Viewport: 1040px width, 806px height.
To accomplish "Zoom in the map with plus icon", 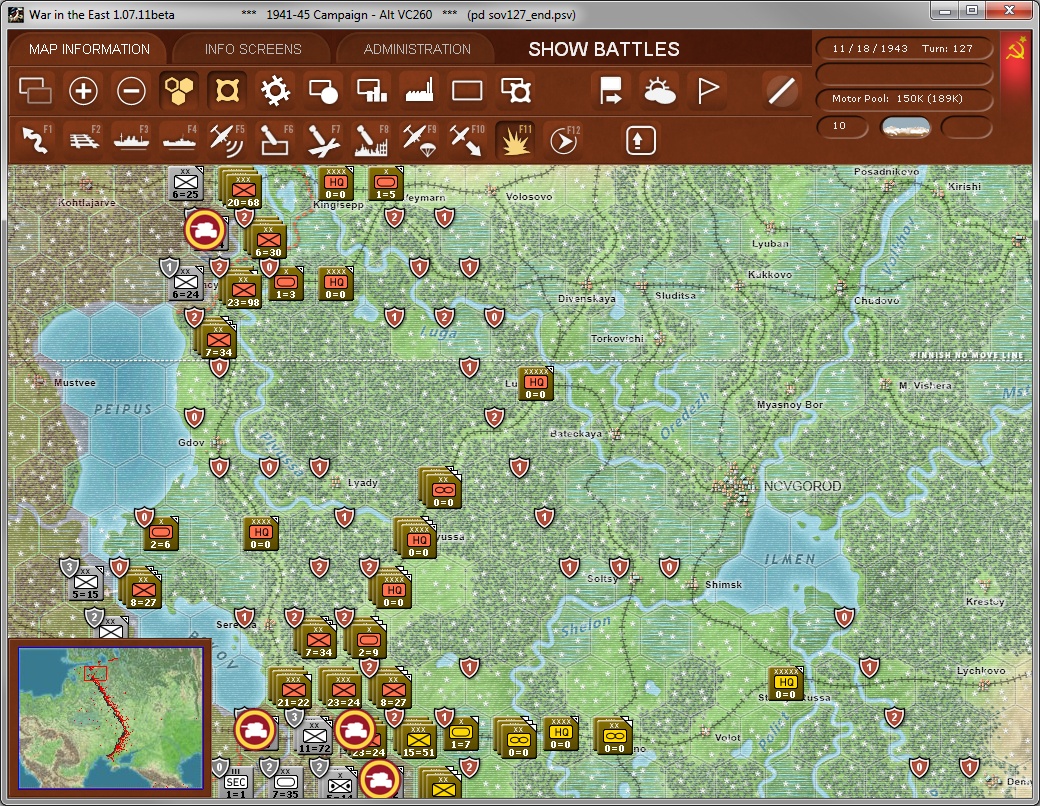I will 84,91.
